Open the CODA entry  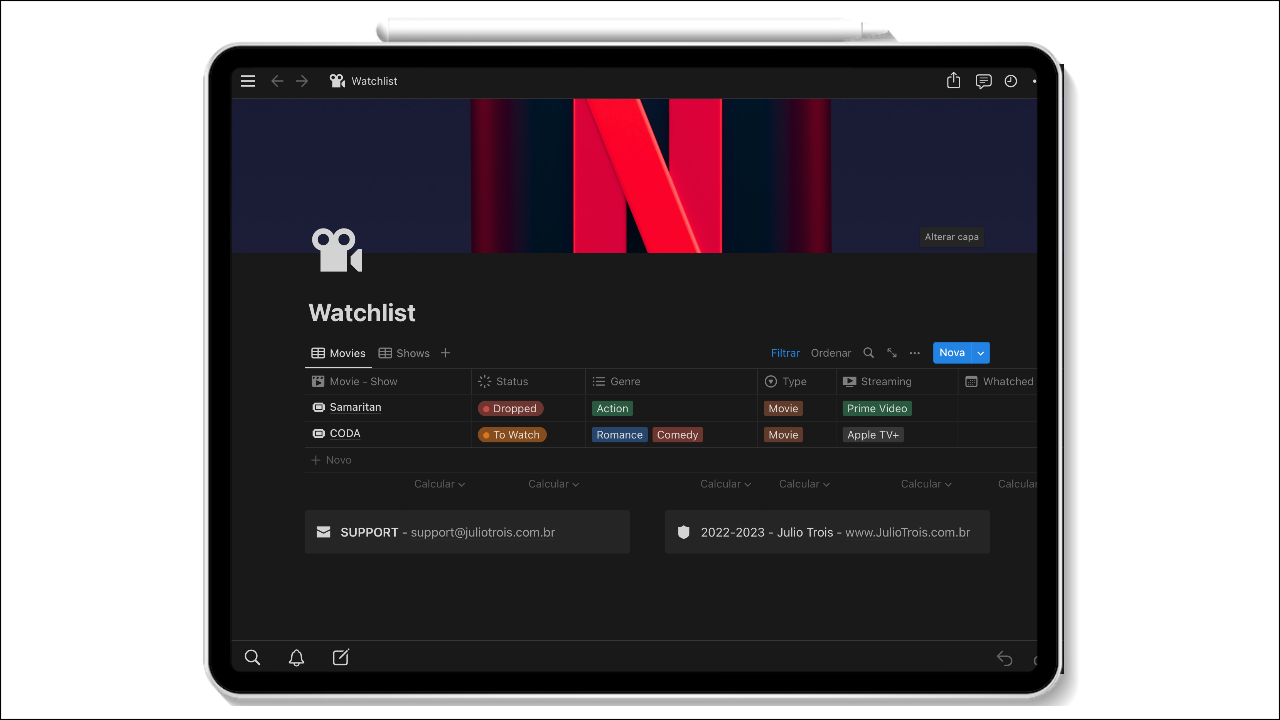pyautogui.click(x=345, y=434)
